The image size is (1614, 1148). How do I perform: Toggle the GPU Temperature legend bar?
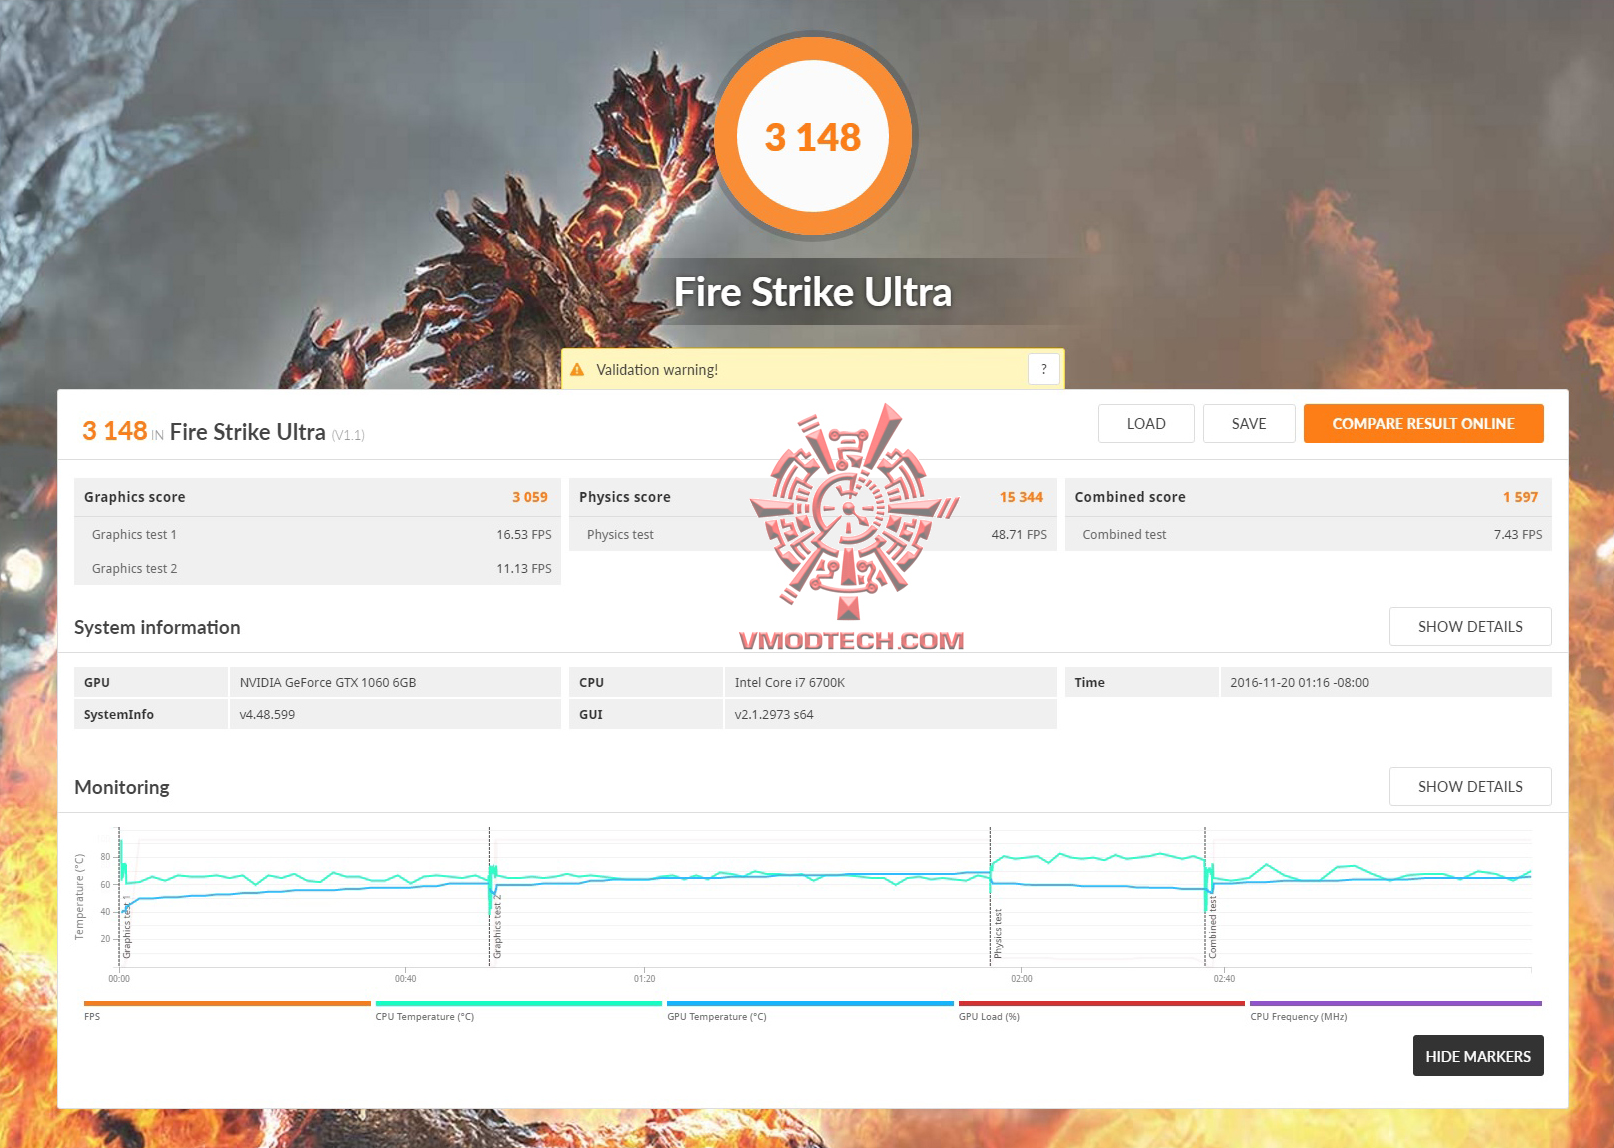tap(810, 1003)
